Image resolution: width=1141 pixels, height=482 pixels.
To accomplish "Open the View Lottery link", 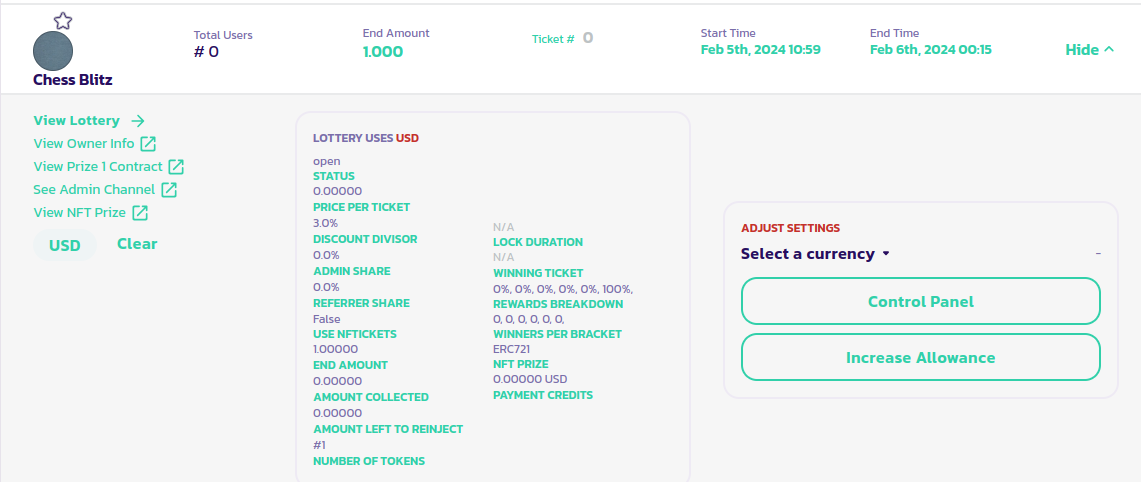I will (77, 121).
